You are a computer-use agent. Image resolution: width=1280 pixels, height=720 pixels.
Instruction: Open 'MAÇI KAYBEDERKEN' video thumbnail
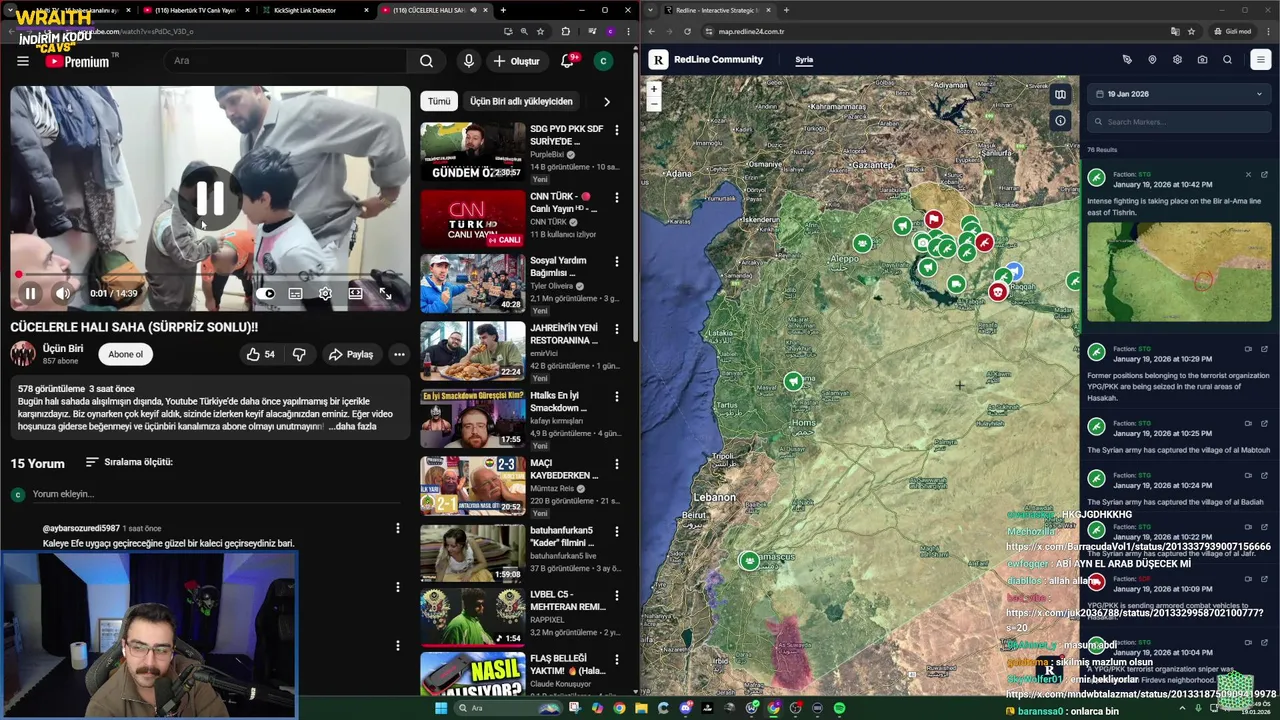(x=472, y=486)
